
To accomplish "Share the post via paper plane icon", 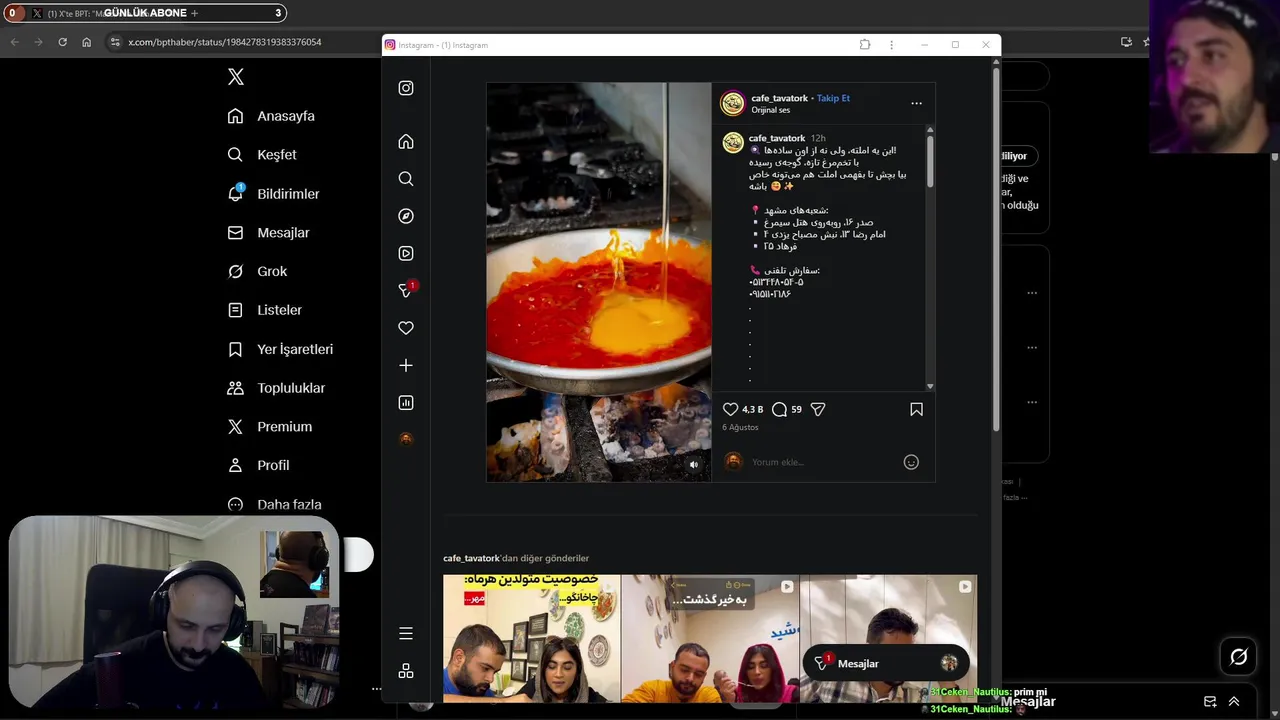I will [x=818, y=409].
